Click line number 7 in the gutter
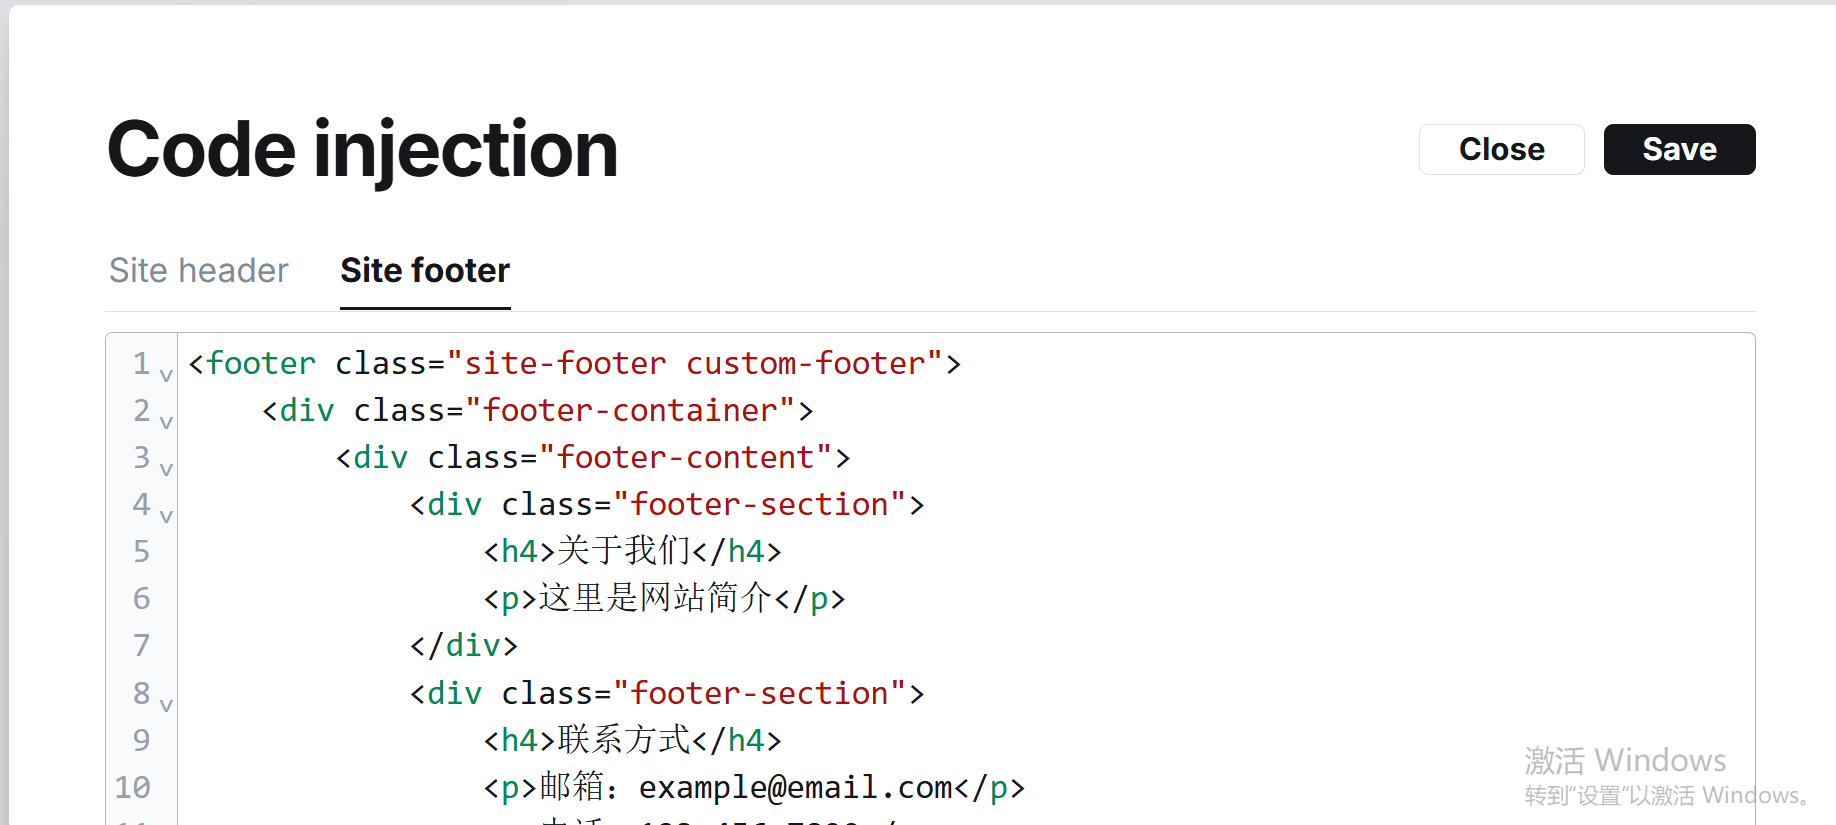Viewport: 1836px width, 825px height. pos(141,645)
